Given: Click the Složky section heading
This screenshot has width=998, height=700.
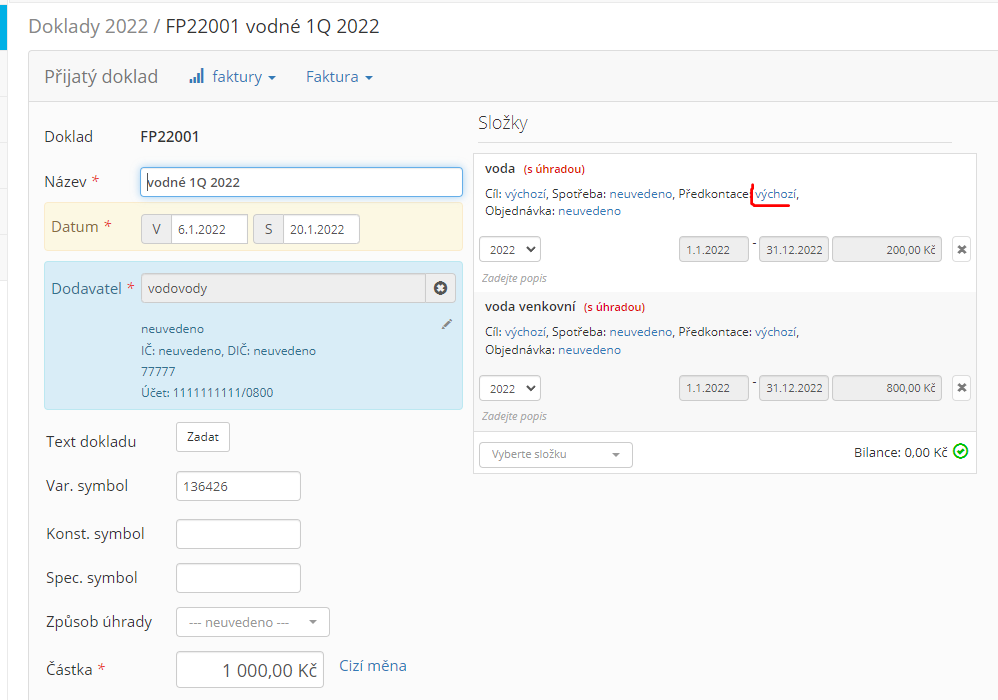Looking at the screenshot, I should click(503, 123).
